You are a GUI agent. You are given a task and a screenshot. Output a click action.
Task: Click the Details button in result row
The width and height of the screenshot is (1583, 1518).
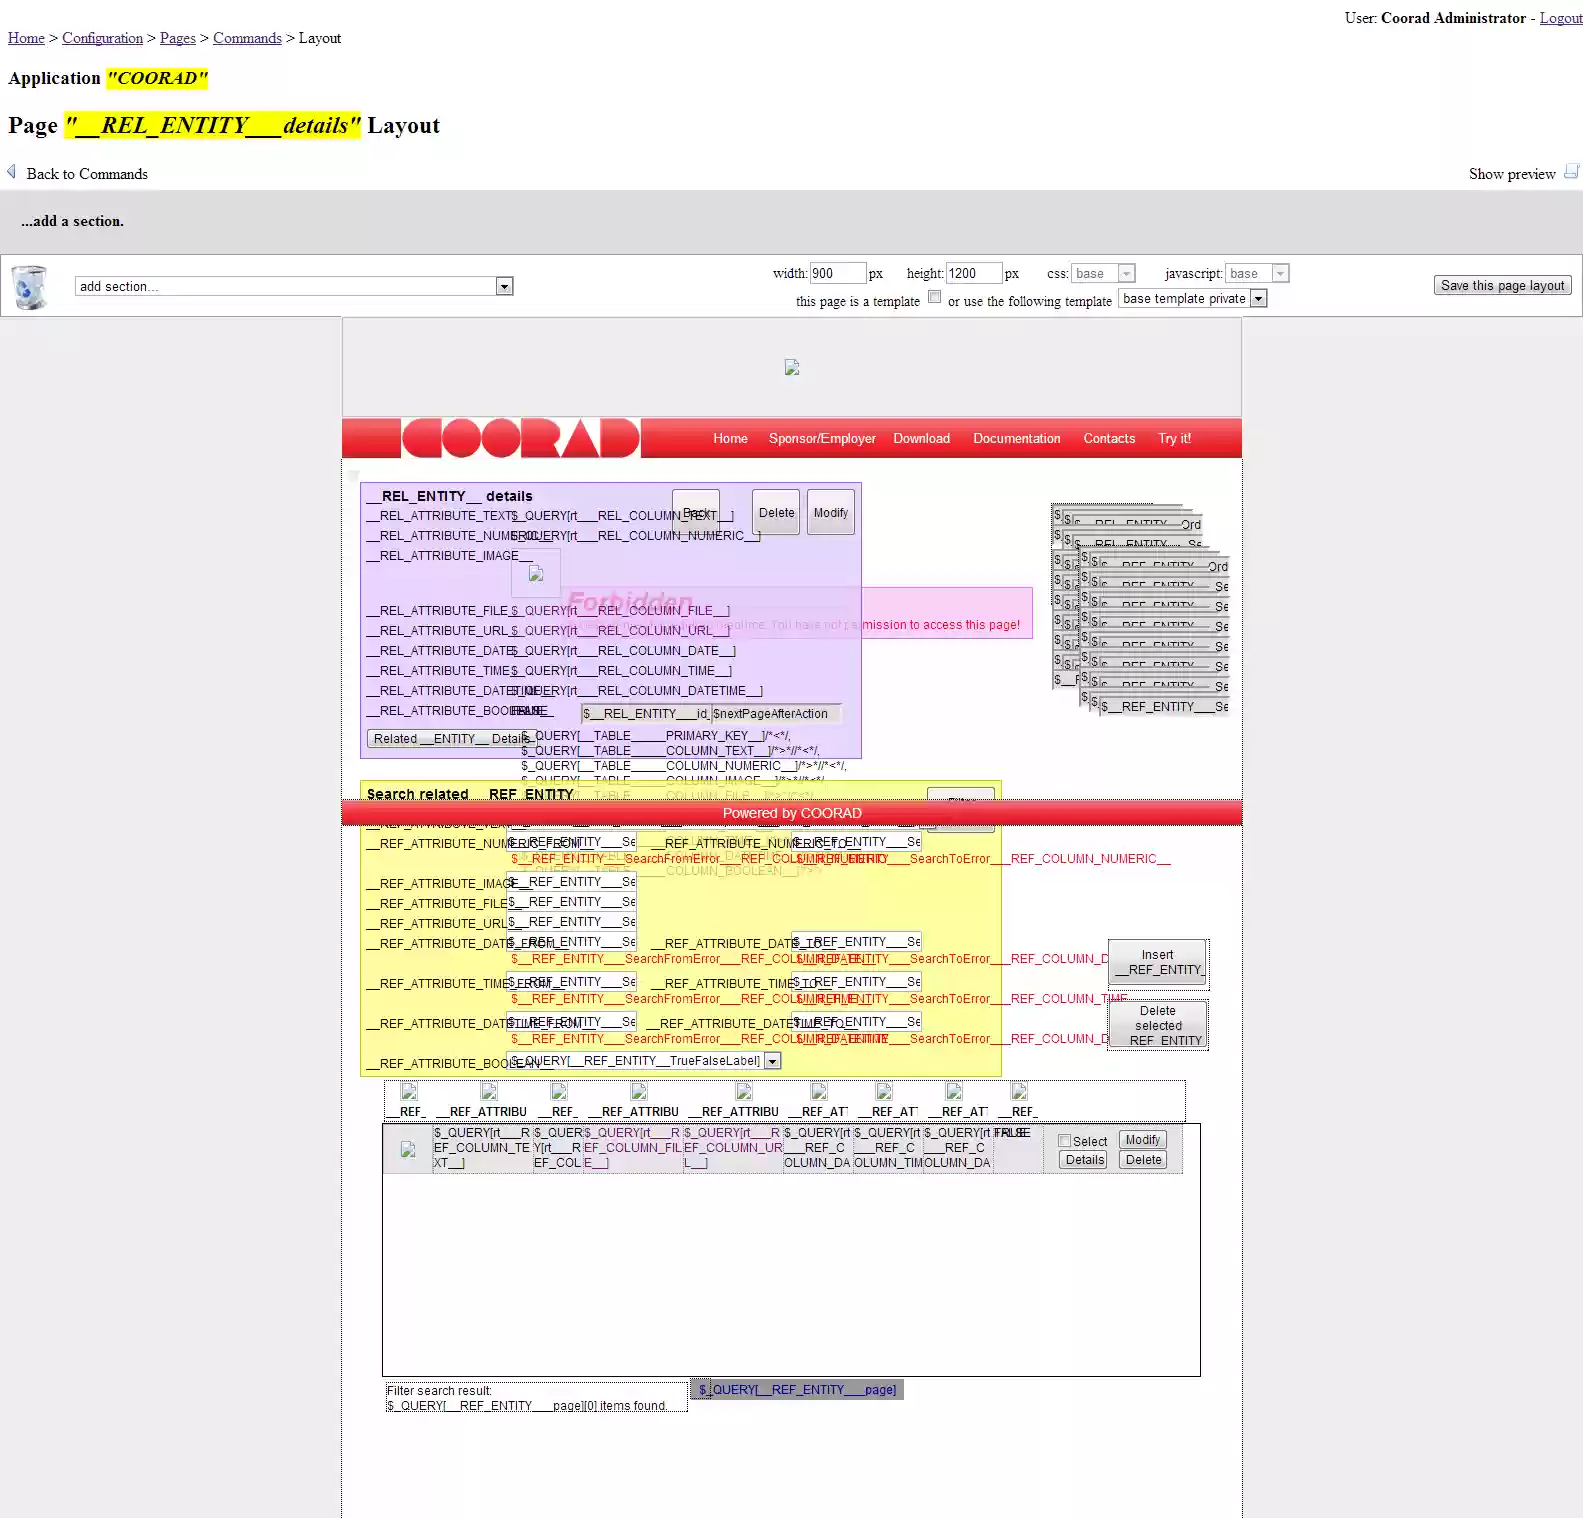tap(1084, 1160)
